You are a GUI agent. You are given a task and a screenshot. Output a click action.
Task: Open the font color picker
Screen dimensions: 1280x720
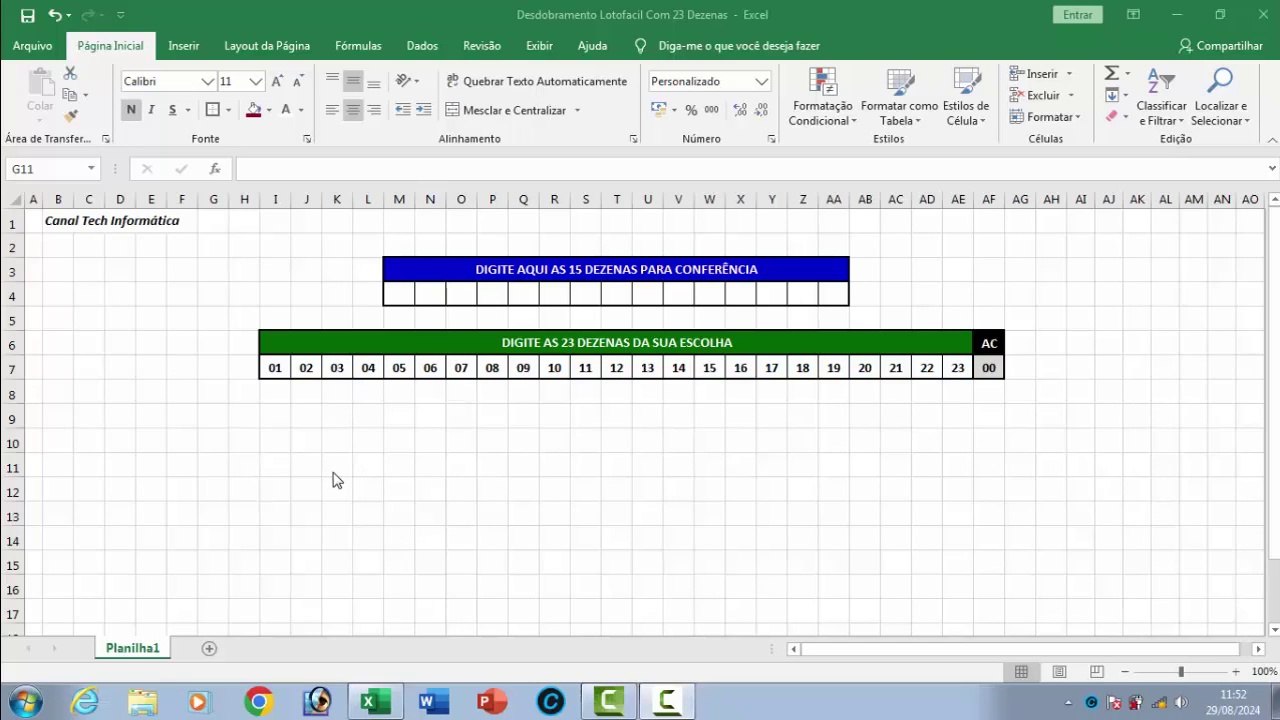[286, 110]
